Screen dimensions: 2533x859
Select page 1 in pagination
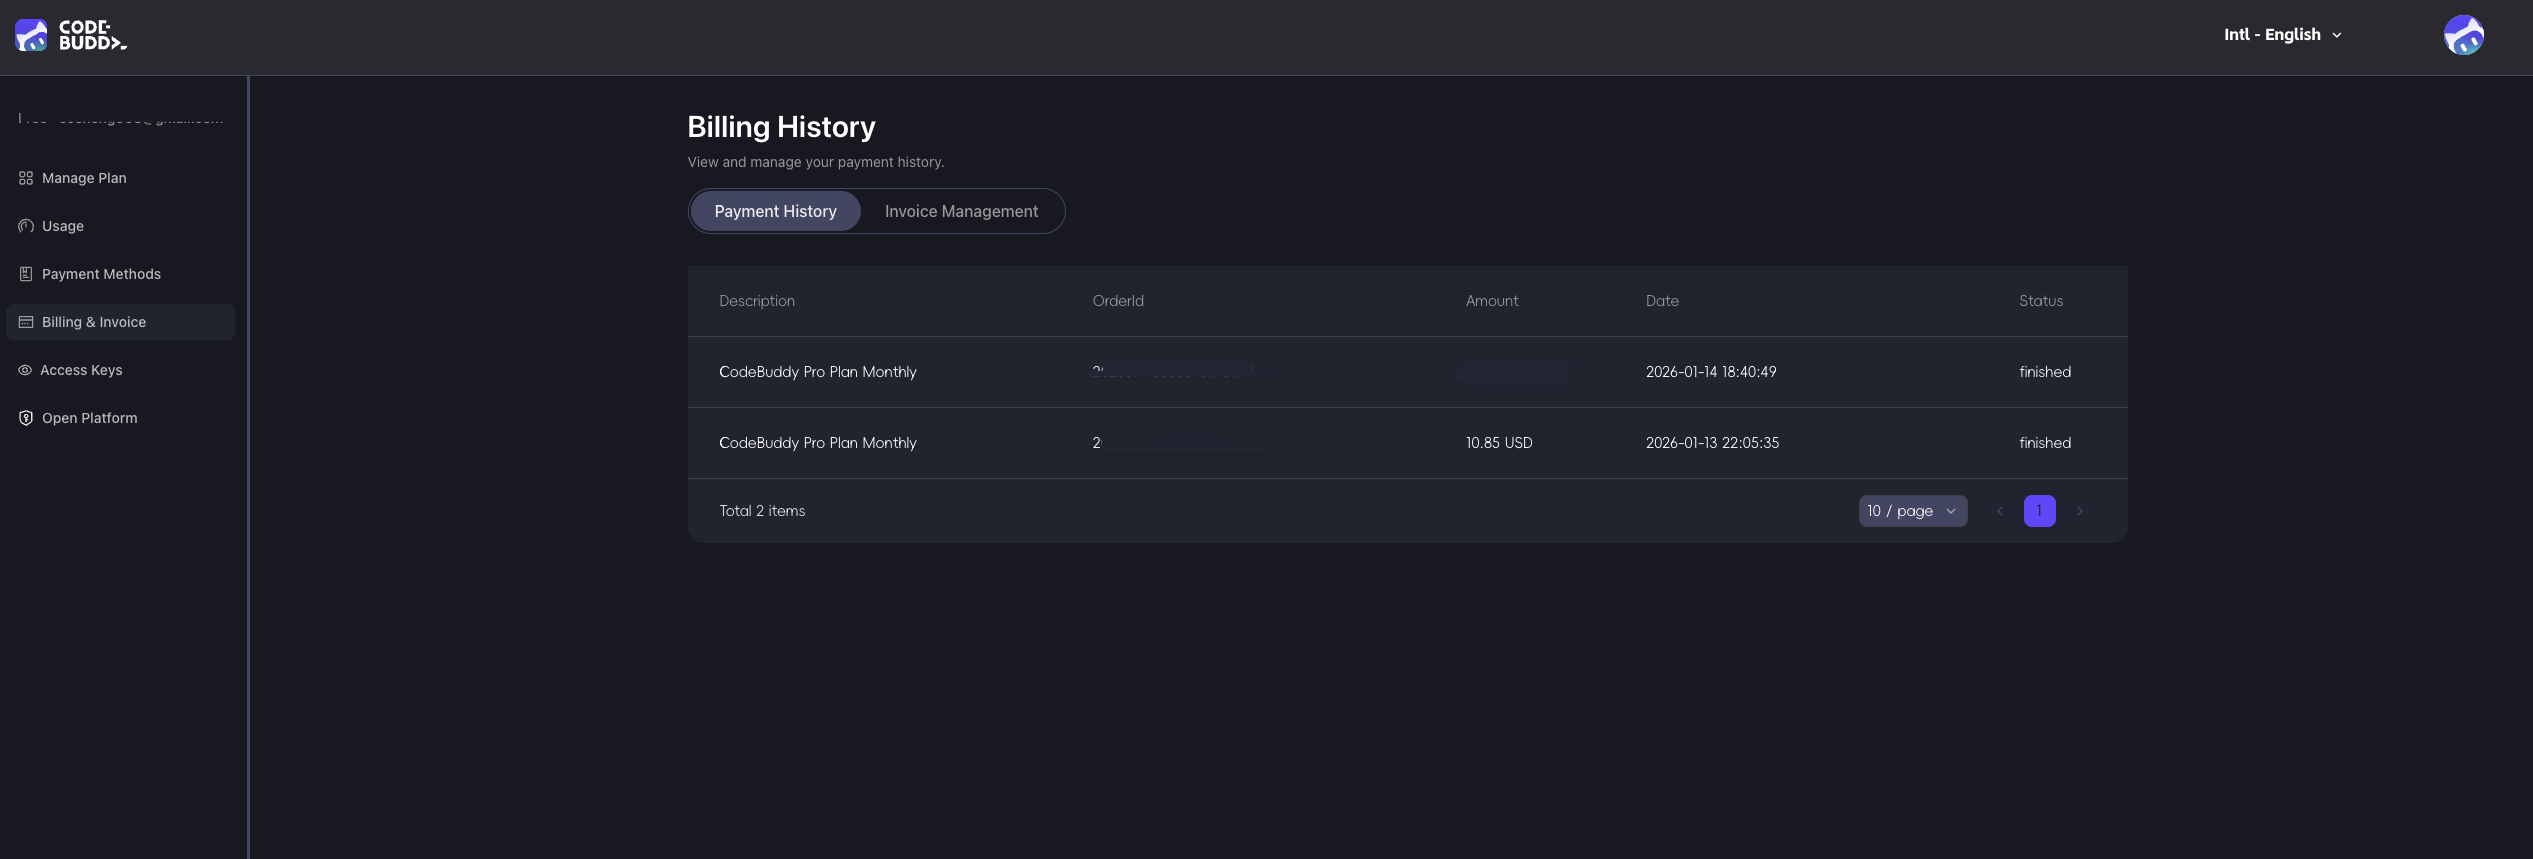(x=2039, y=511)
